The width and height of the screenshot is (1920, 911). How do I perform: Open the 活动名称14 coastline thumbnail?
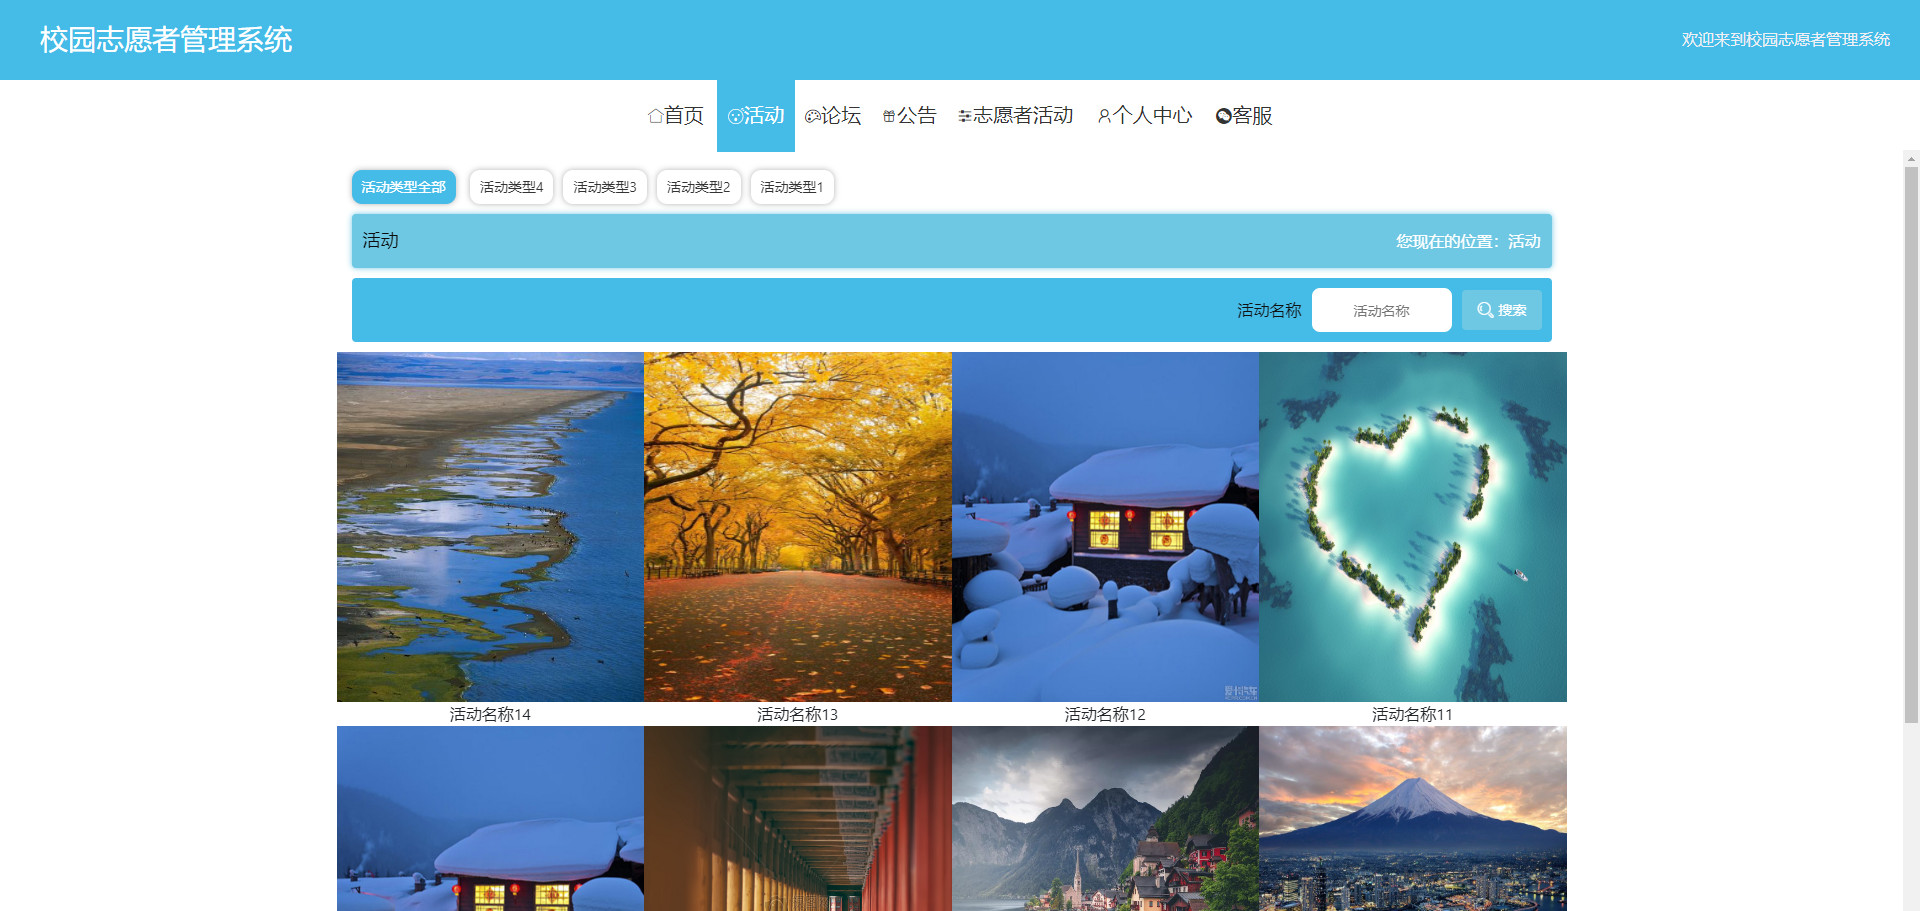[x=490, y=527]
